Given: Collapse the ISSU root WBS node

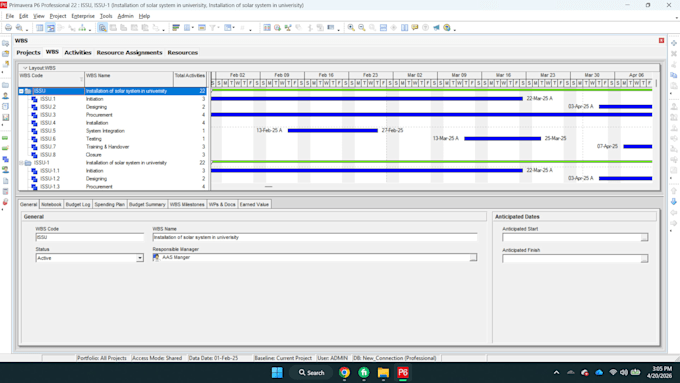Looking at the screenshot, I should click(21, 91).
